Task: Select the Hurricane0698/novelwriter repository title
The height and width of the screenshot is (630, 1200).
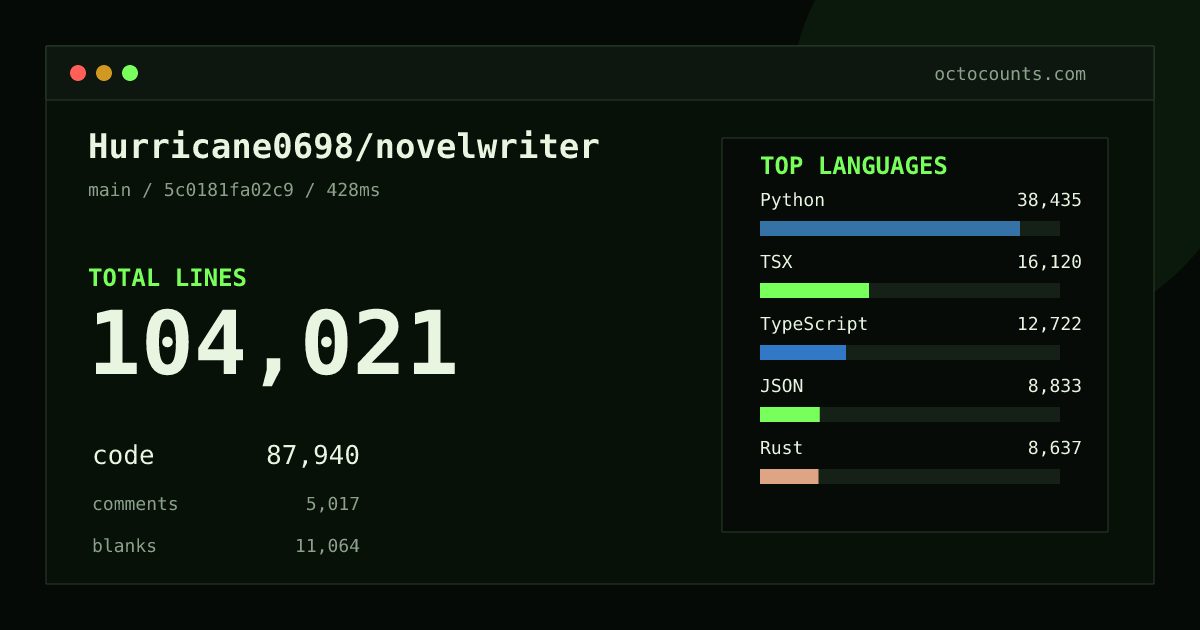Action: [344, 147]
